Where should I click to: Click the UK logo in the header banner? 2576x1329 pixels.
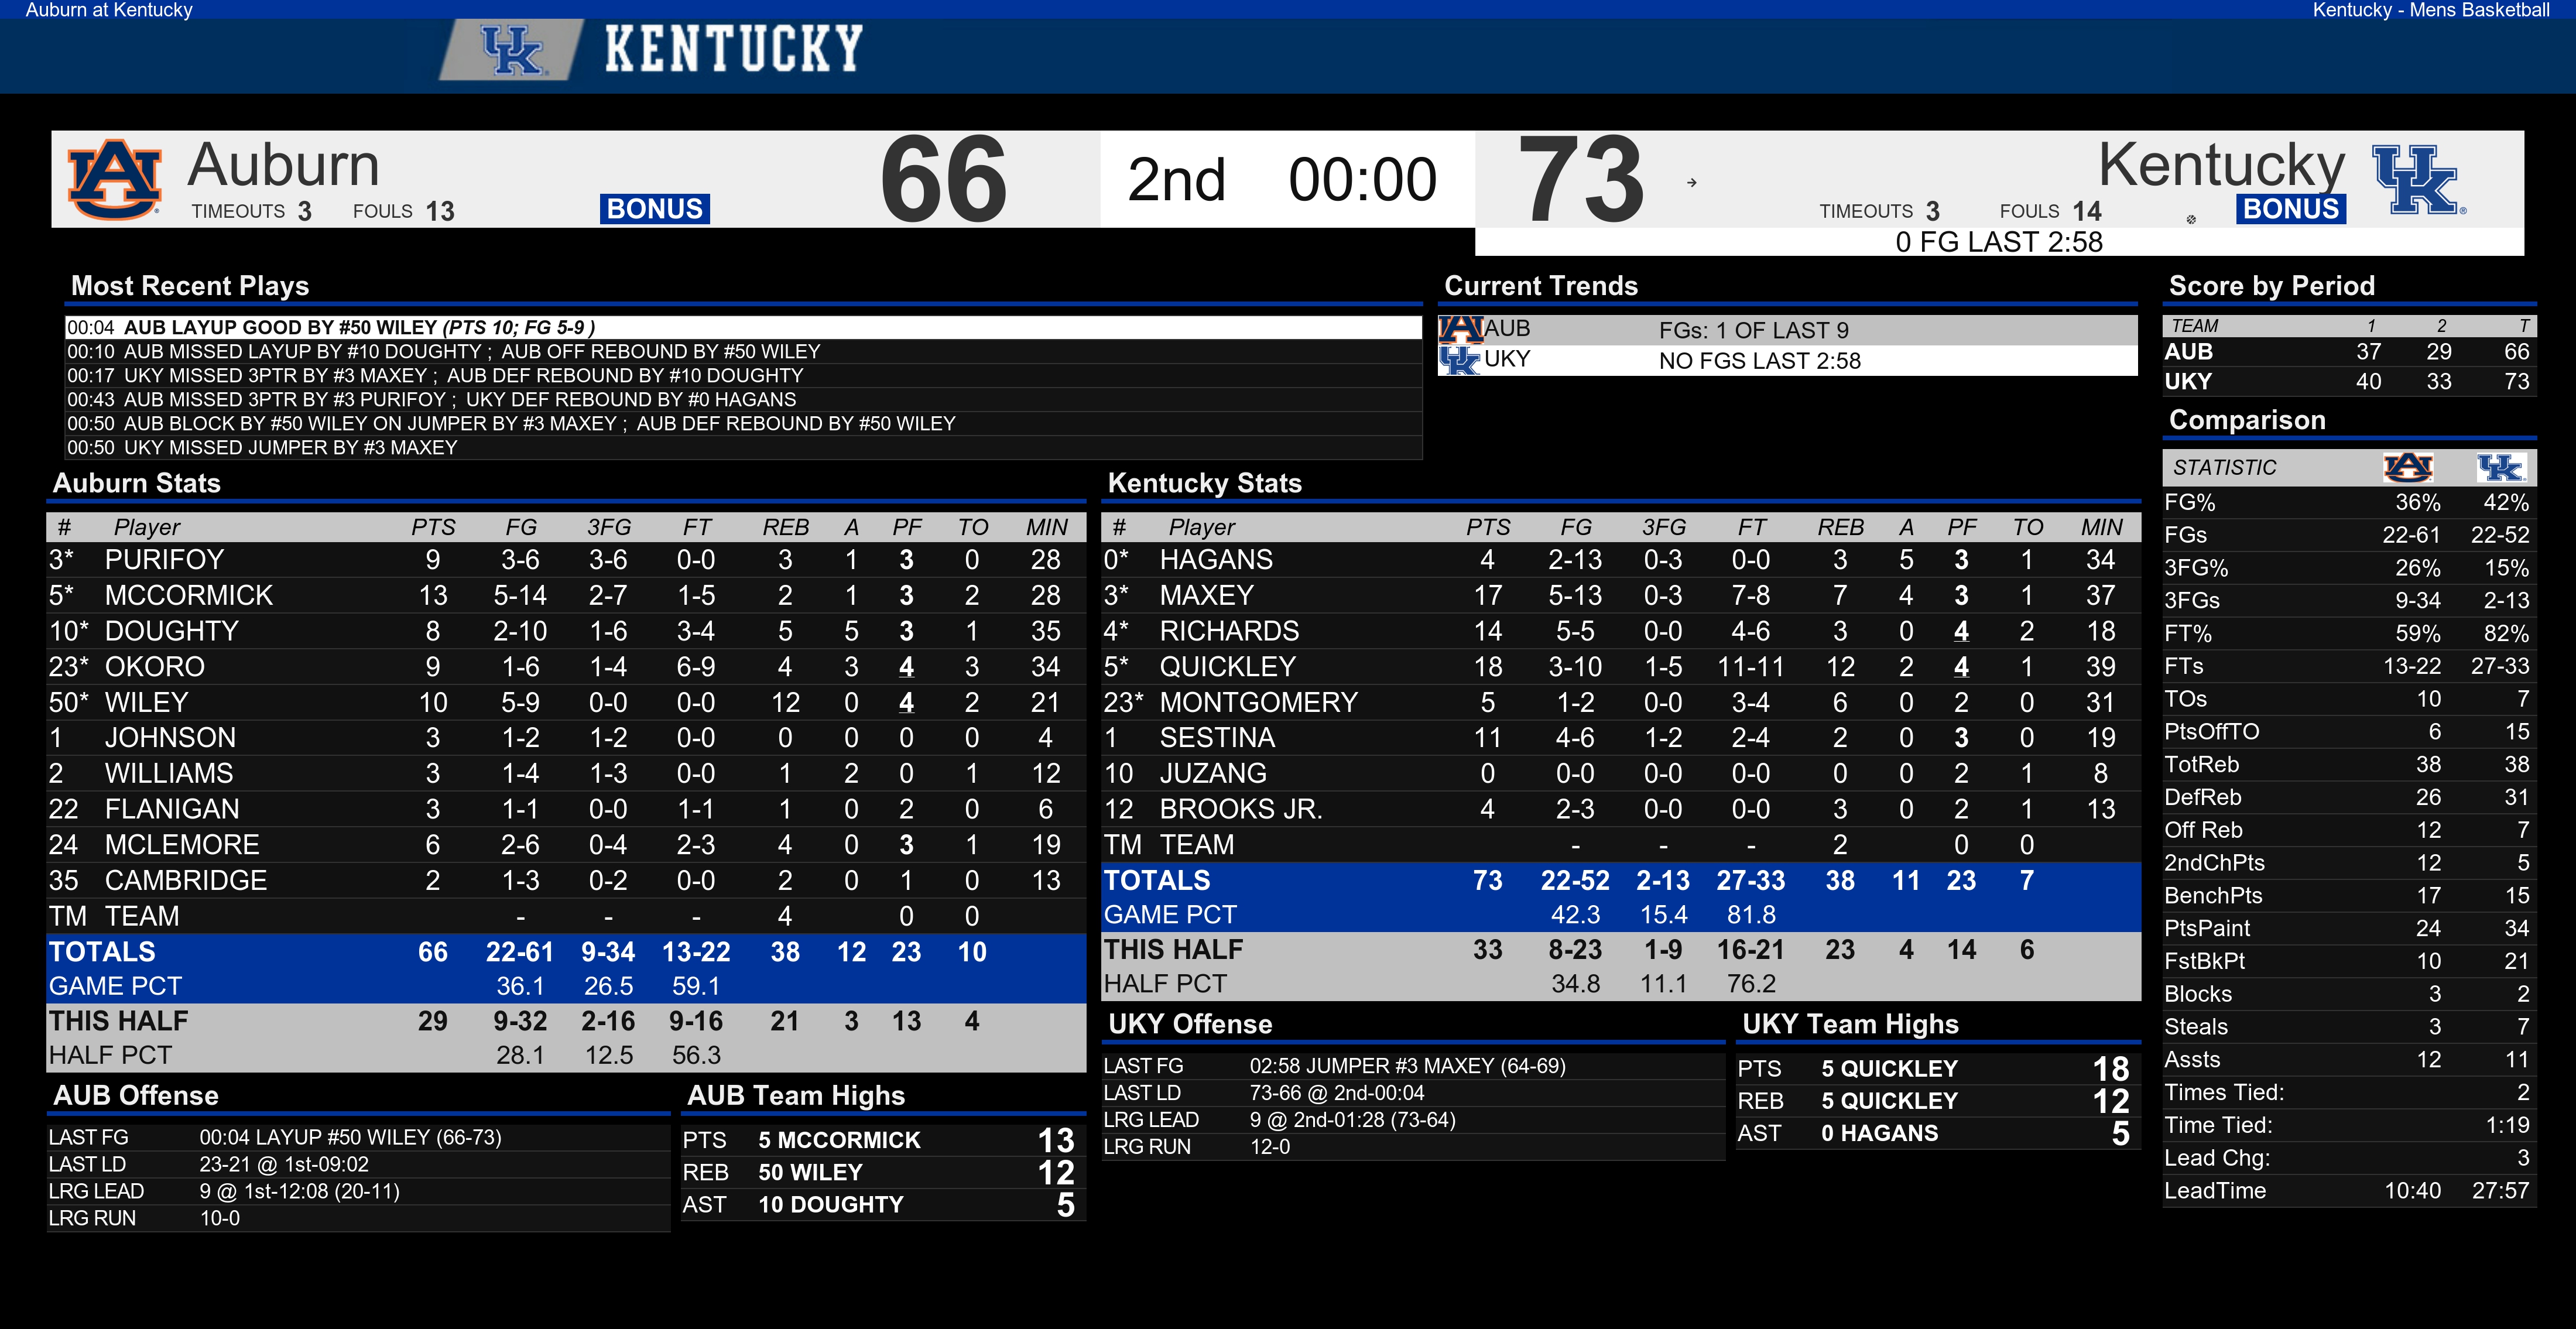512,49
